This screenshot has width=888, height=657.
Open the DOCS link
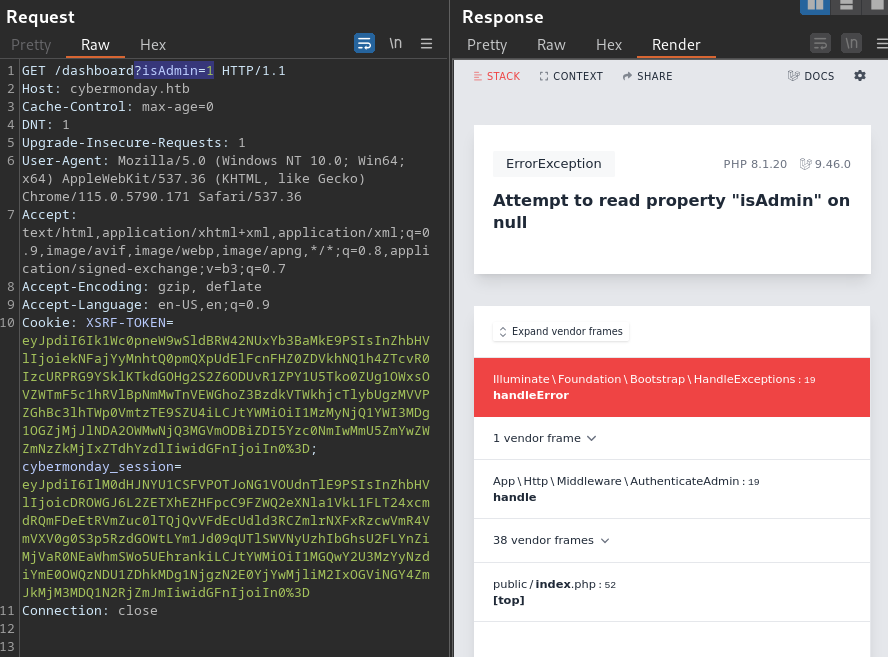tap(810, 76)
